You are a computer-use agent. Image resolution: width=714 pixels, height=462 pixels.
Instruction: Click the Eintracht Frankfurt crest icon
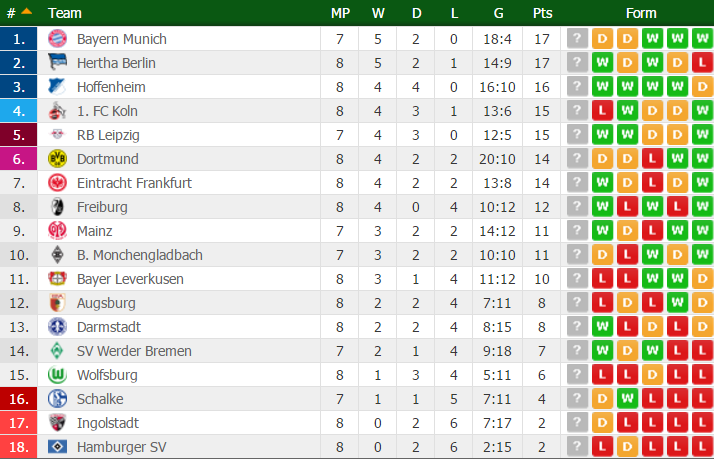pyautogui.click(x=56, y=183)
